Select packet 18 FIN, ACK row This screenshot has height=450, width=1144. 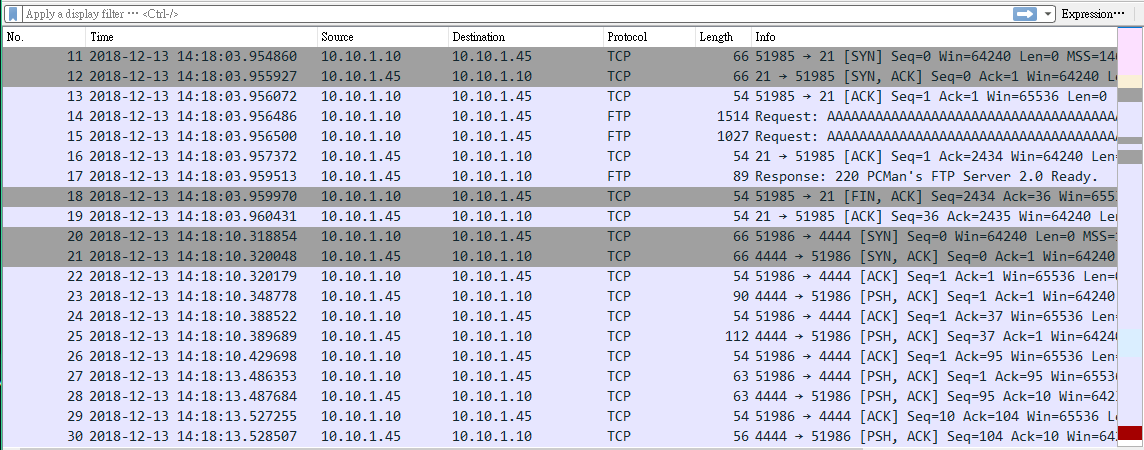pyautogui.click(x=560, y=197)
